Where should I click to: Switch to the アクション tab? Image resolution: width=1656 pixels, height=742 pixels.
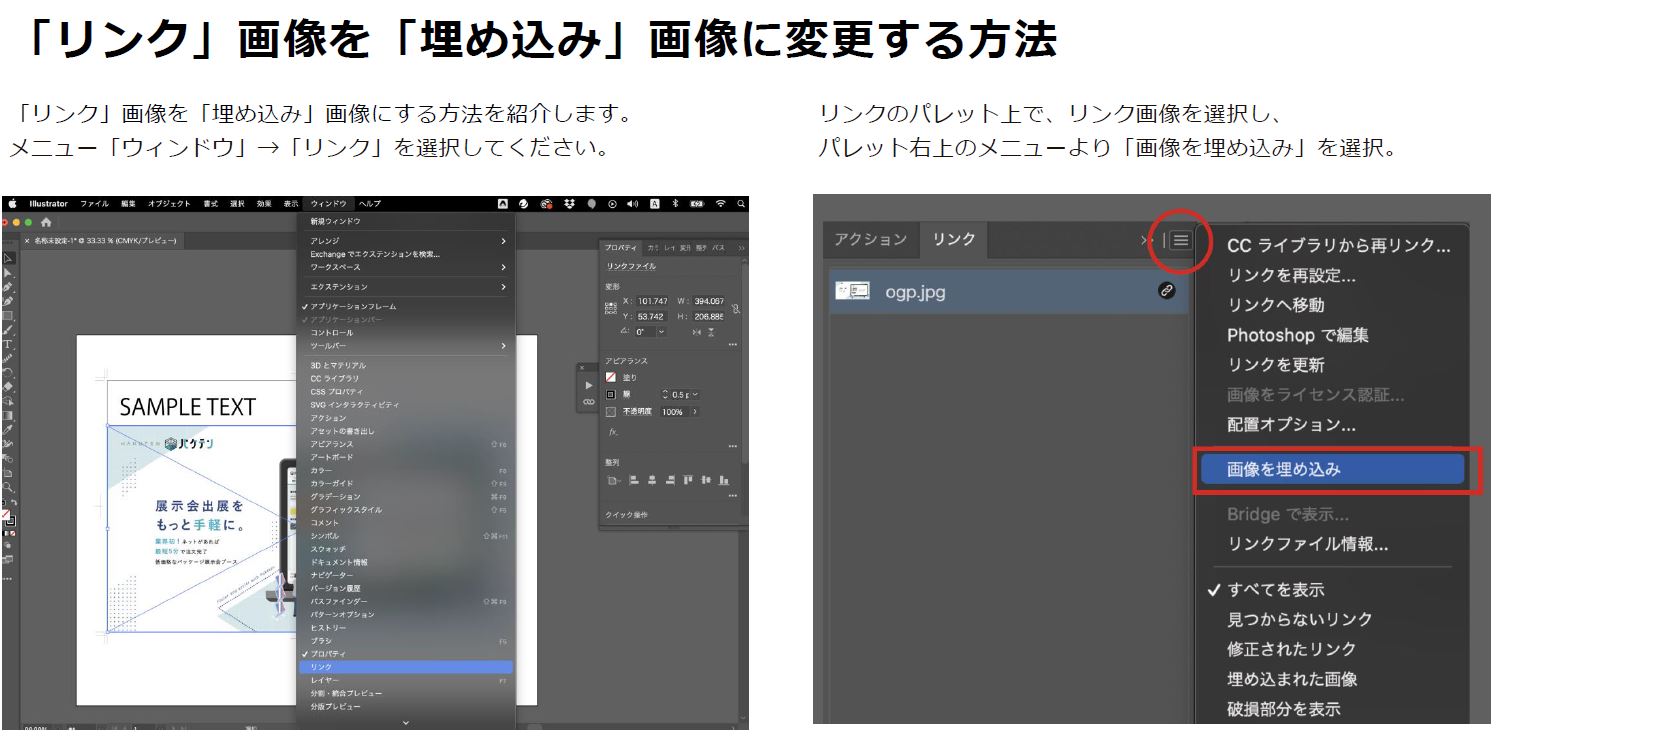pyautogui.click(x=870, y=240)
